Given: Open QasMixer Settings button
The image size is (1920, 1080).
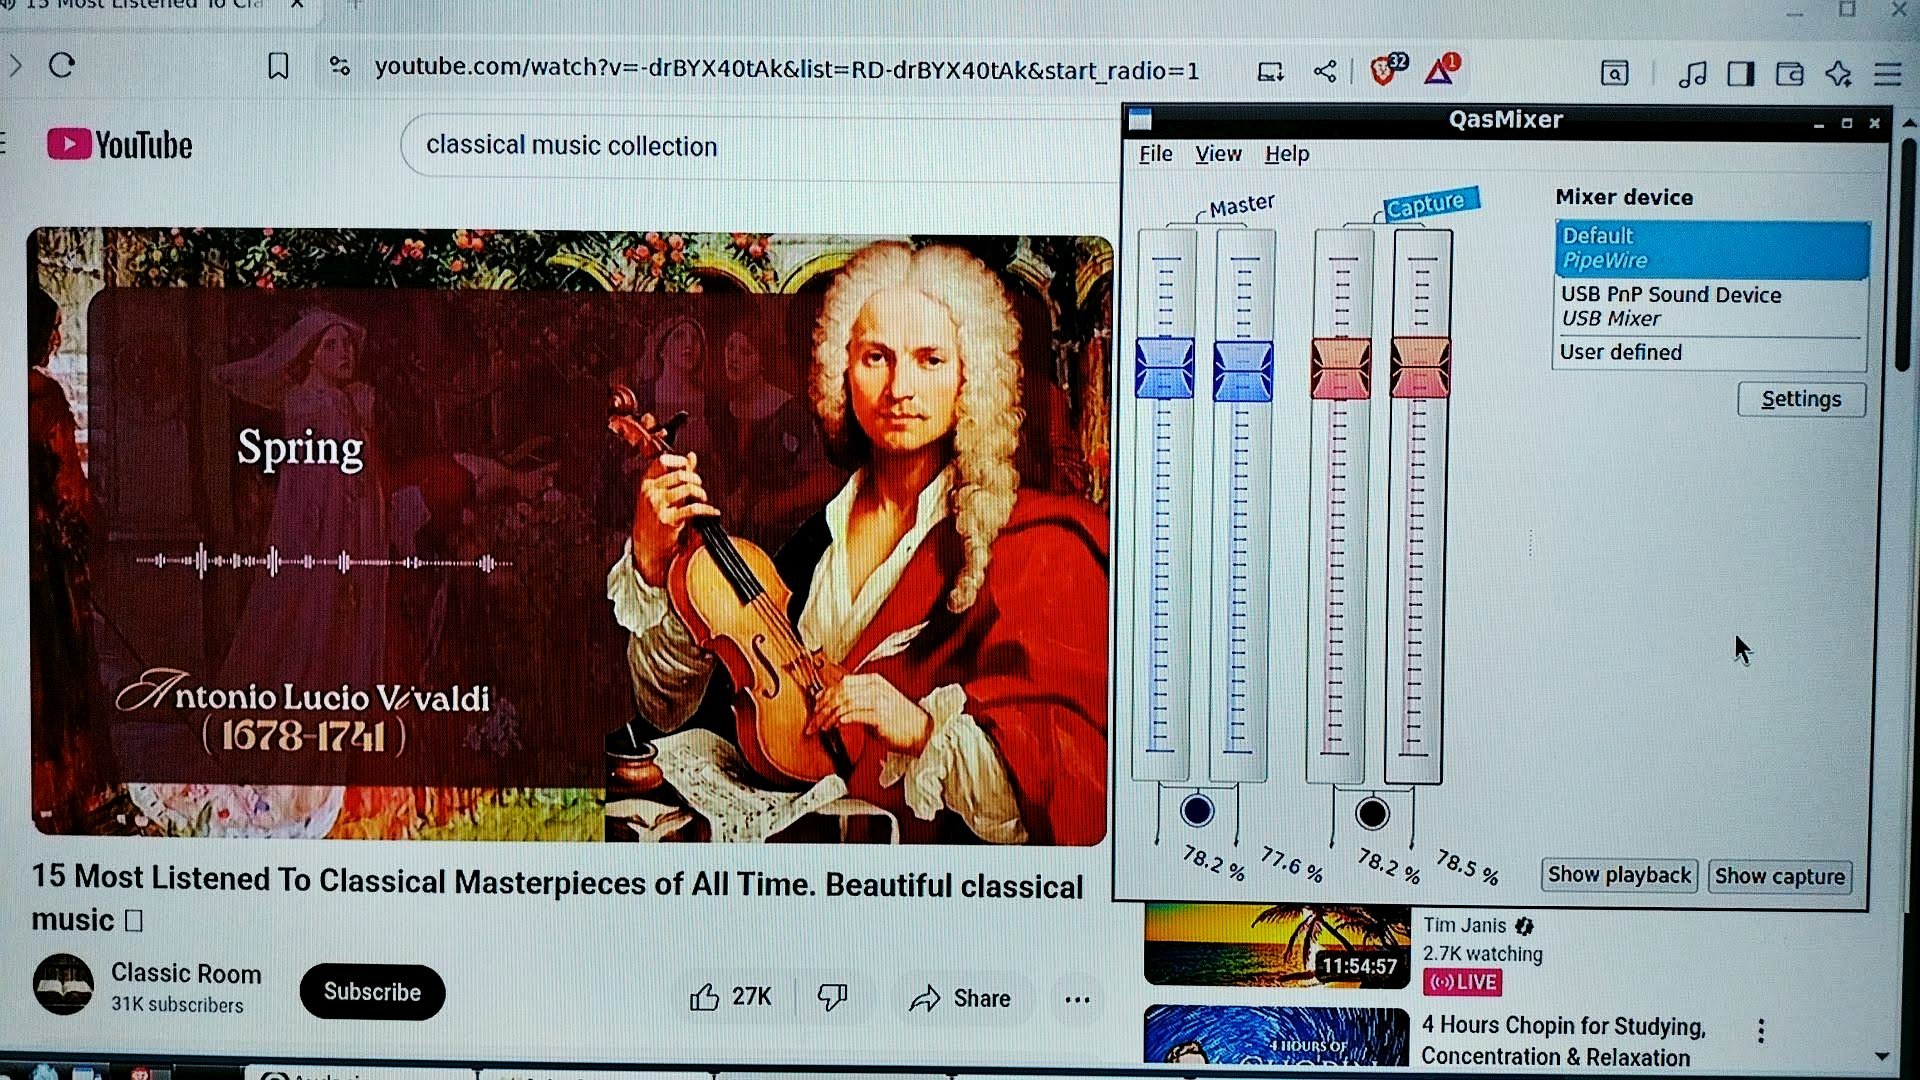Looking at the screenshot, I should (x=1801, y=399).
